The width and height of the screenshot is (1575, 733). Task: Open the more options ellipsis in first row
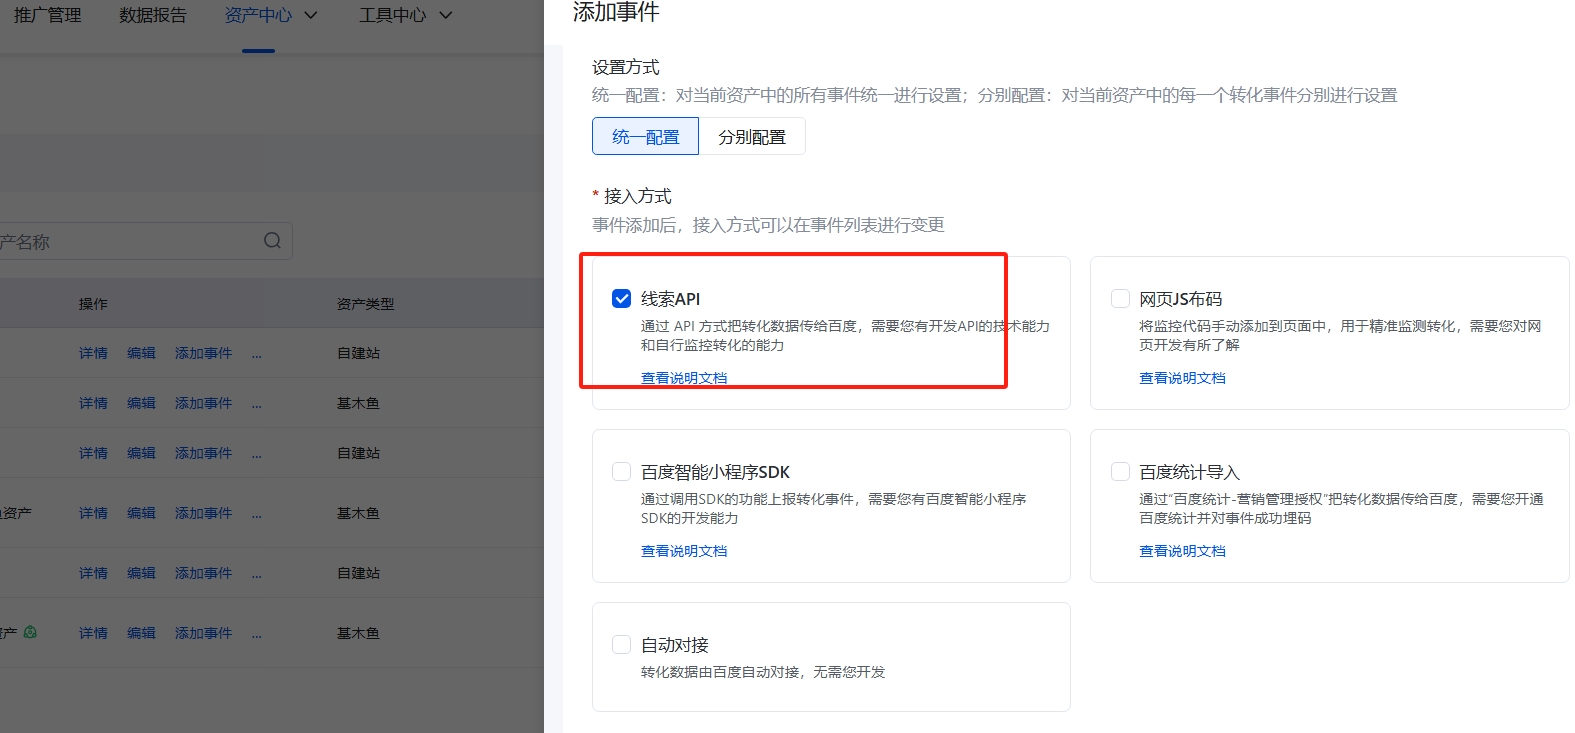tap(257, 354)
